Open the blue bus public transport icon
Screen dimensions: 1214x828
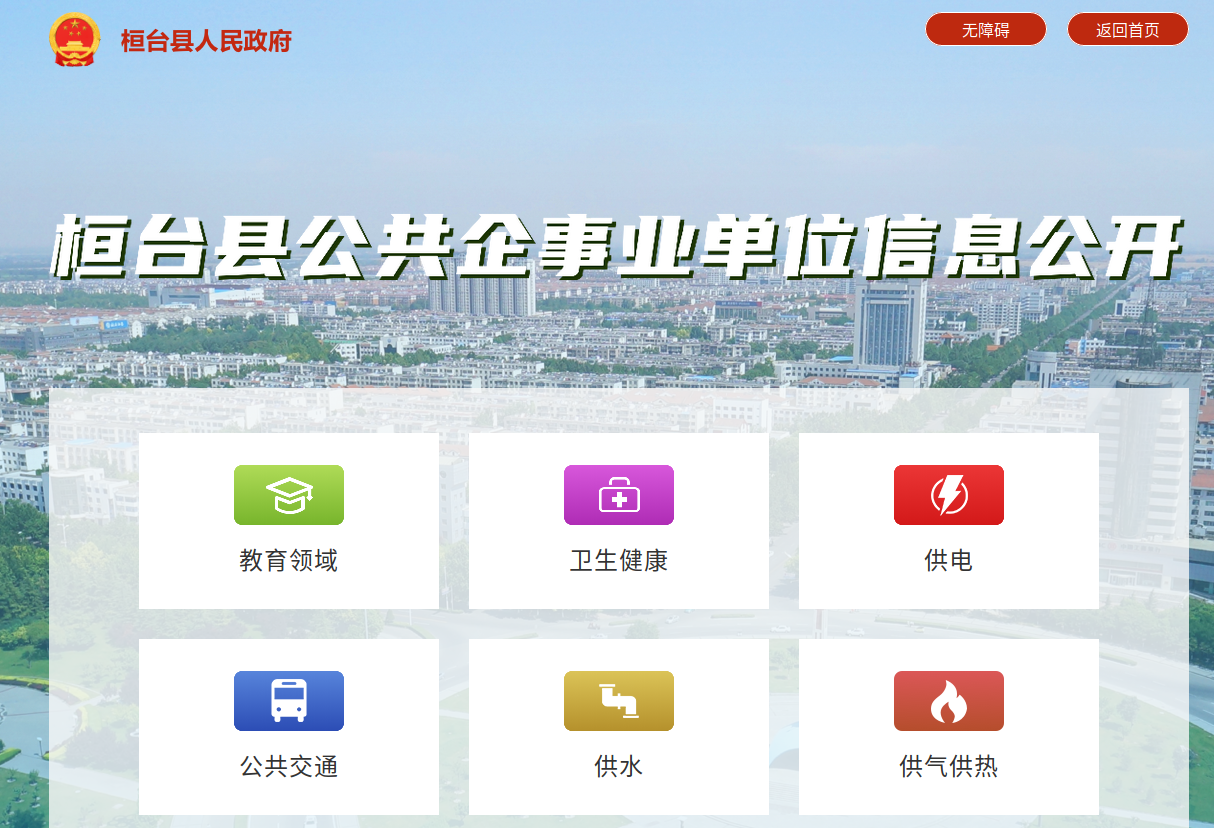tap(289, 701)
